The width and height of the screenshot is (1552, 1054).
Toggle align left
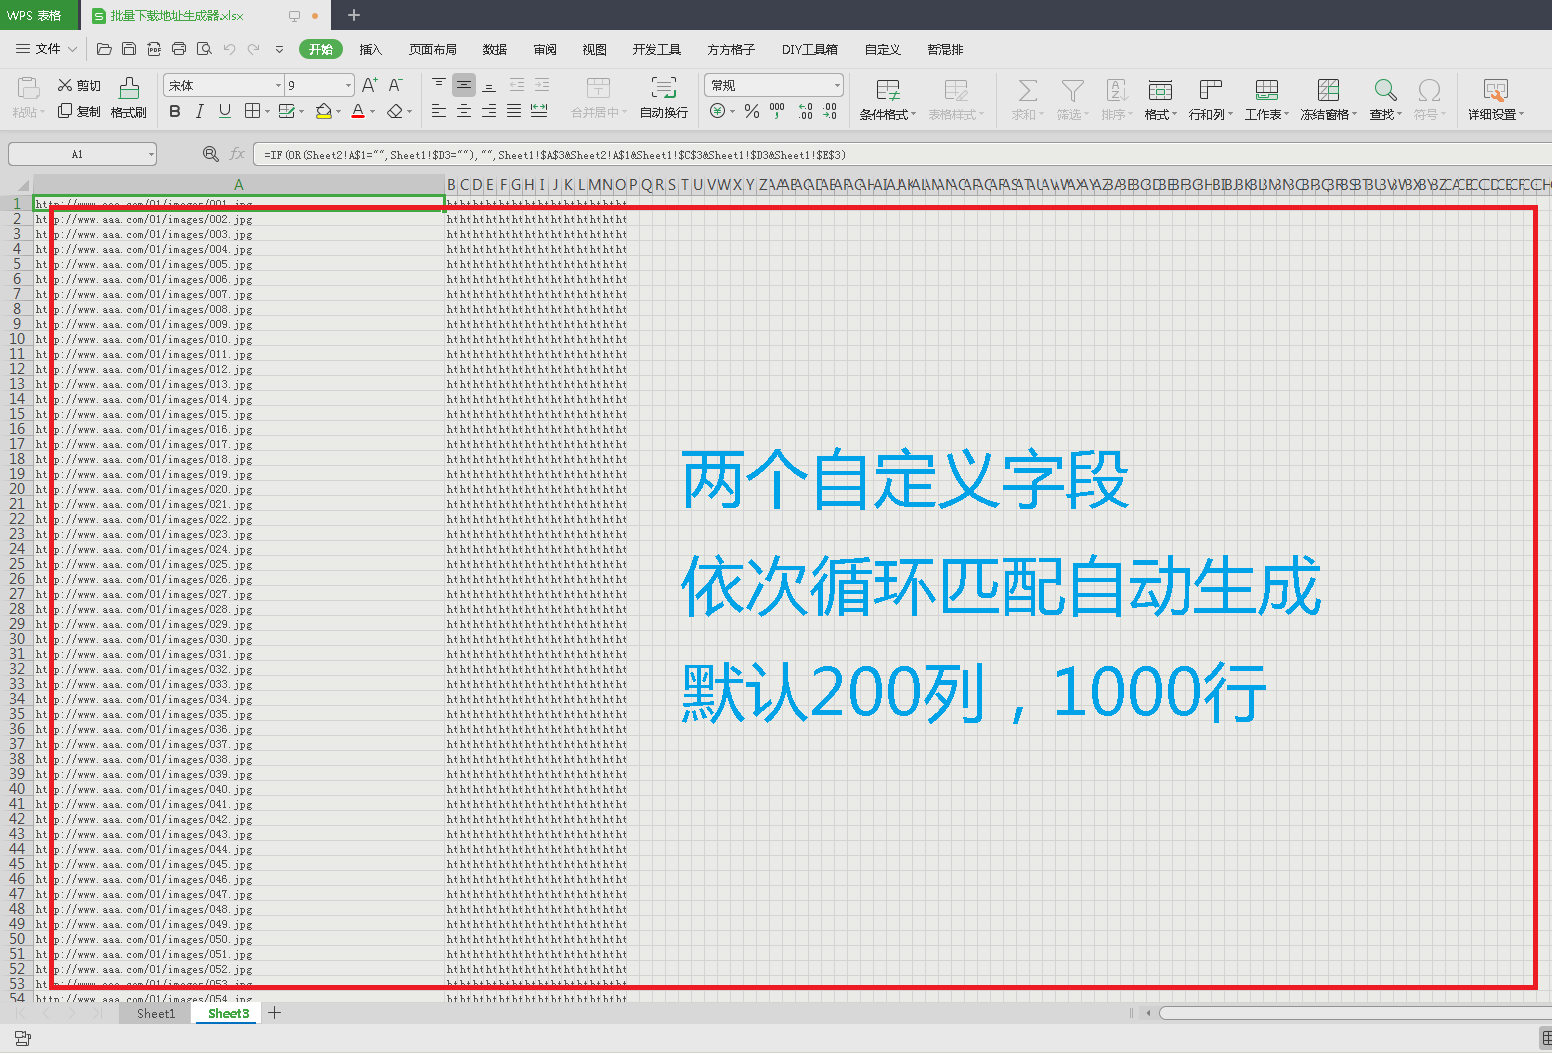coord(439,111)
